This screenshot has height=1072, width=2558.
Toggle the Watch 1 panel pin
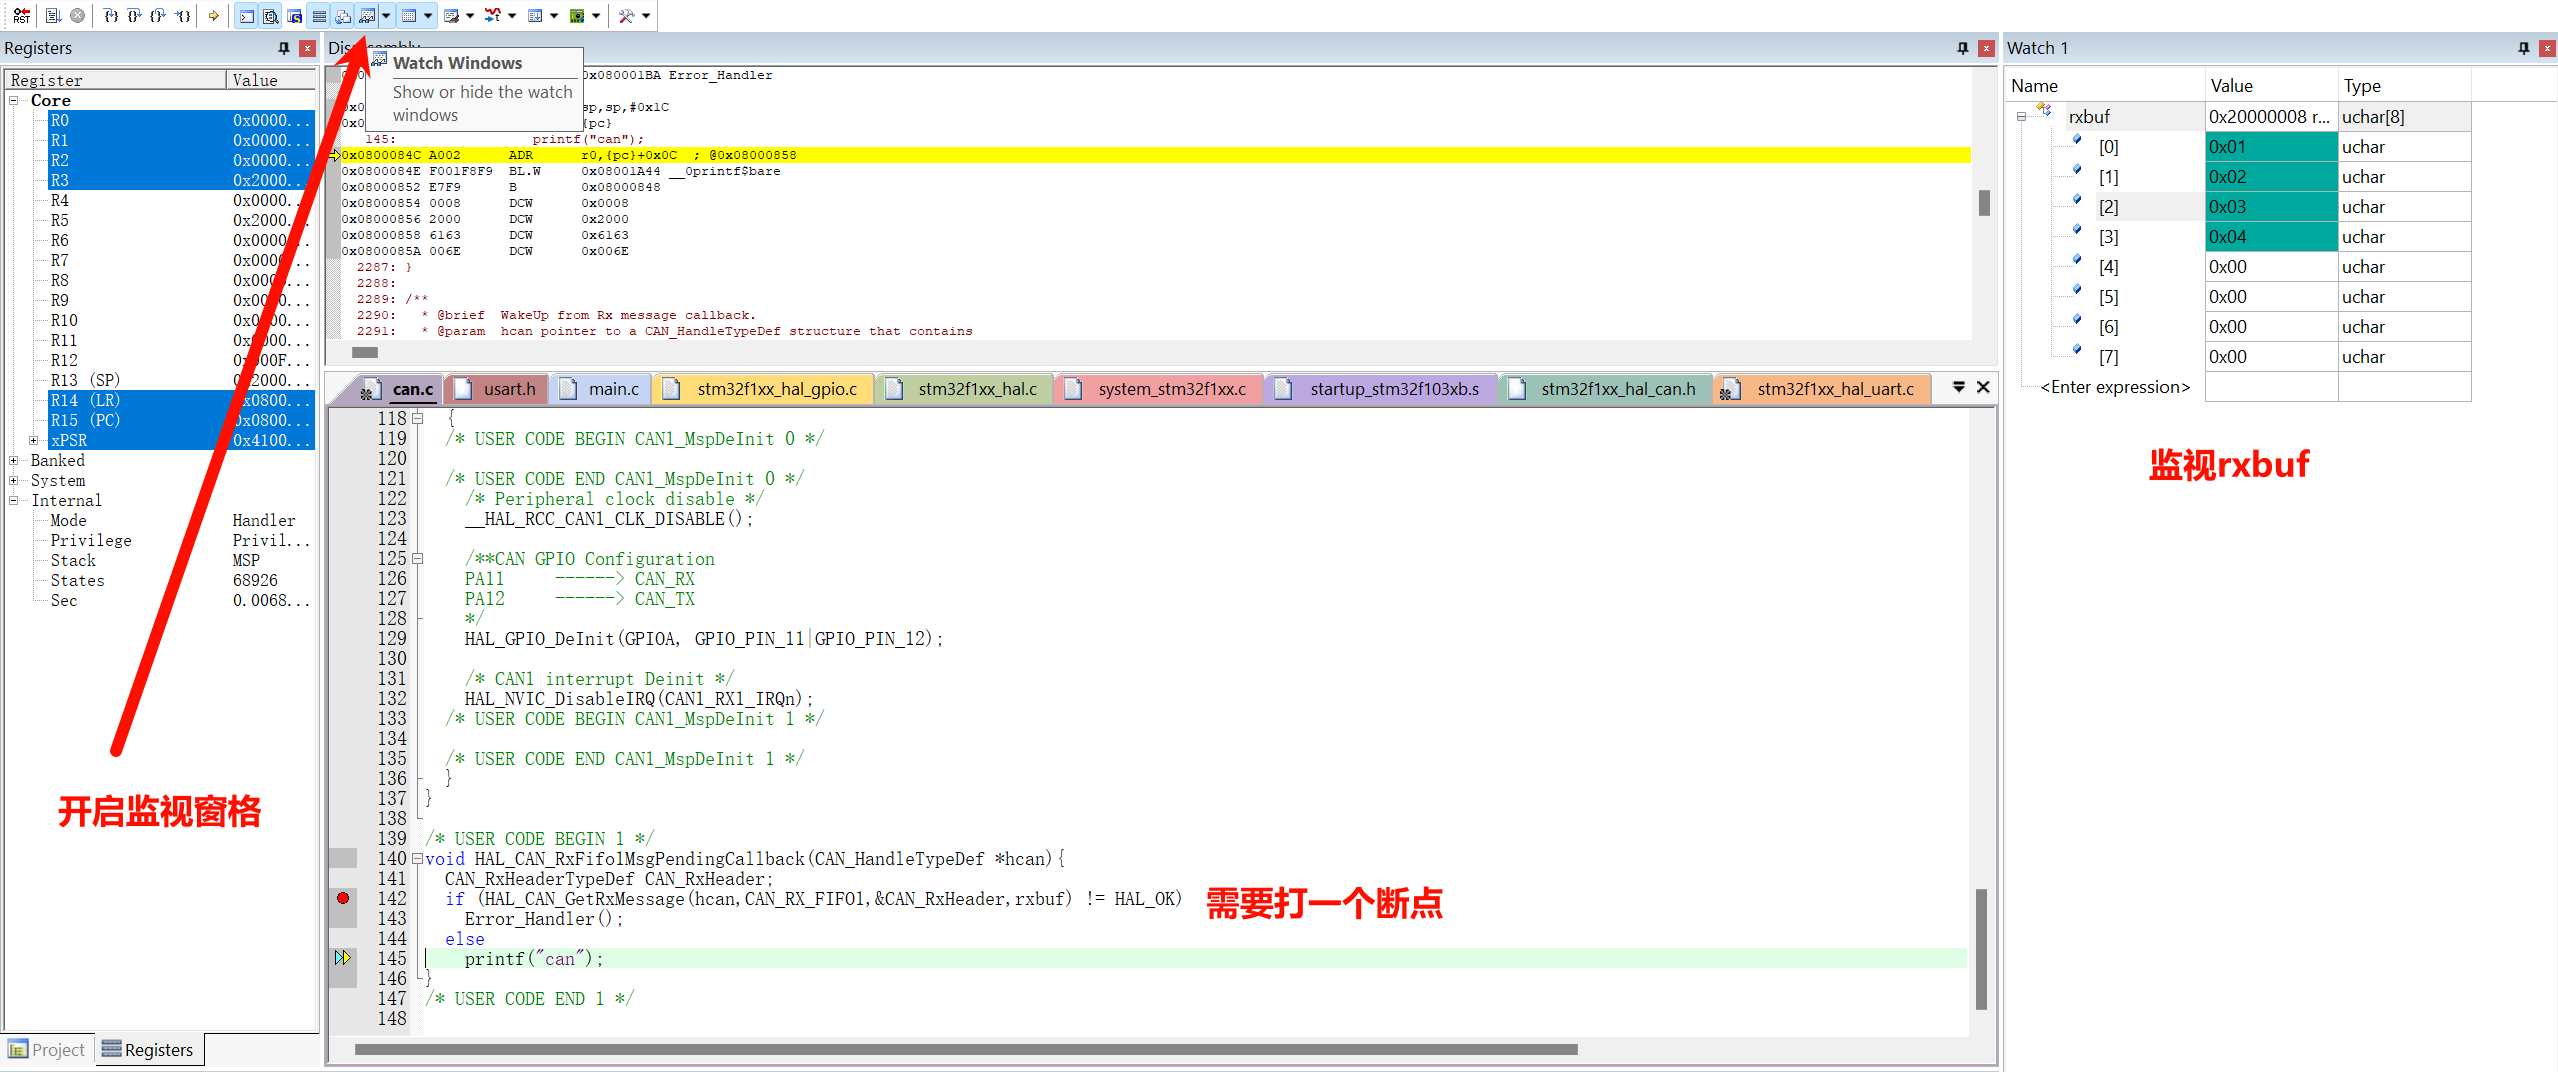tap(2523, 48)
